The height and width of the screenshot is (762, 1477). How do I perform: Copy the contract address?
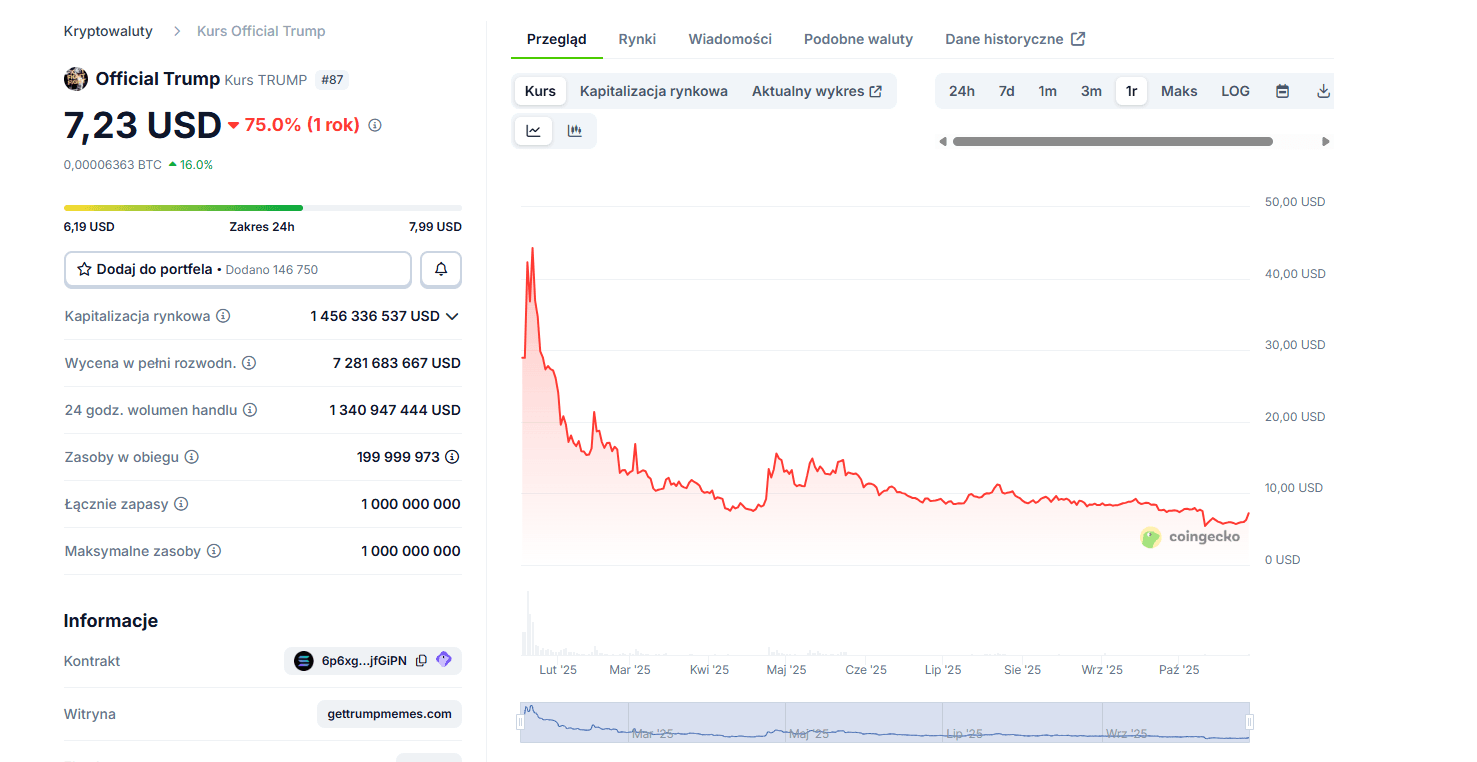click(421, 661)
